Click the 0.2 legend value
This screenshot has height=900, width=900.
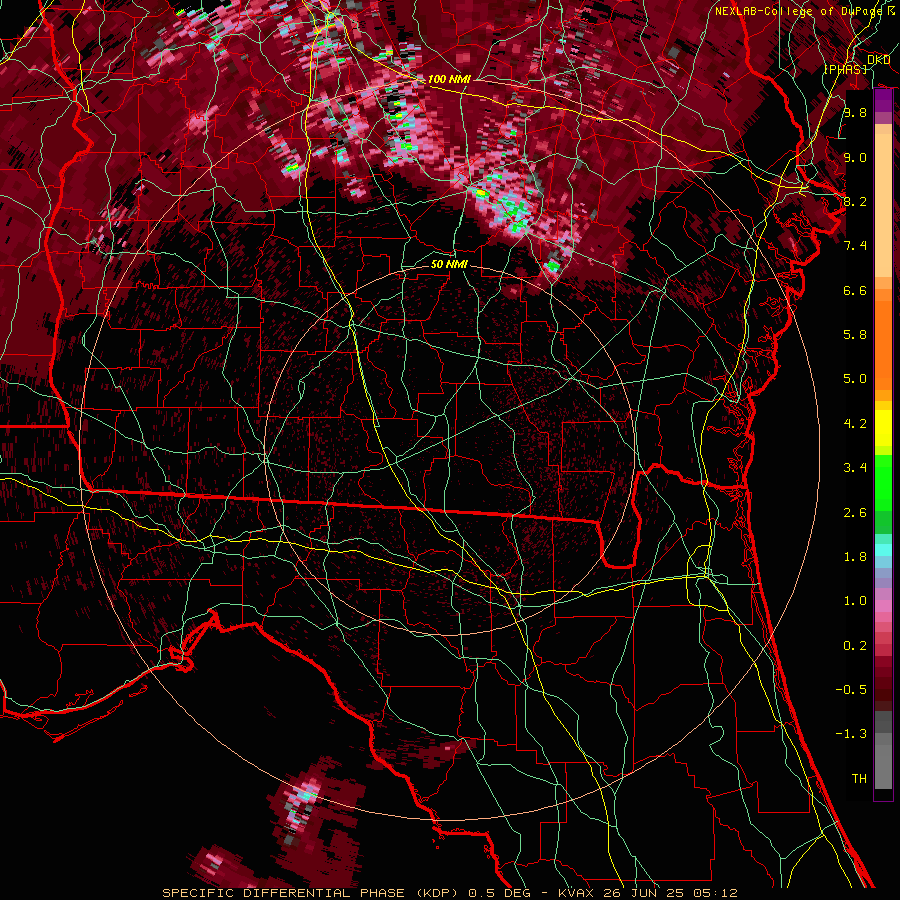pos(855,646)
